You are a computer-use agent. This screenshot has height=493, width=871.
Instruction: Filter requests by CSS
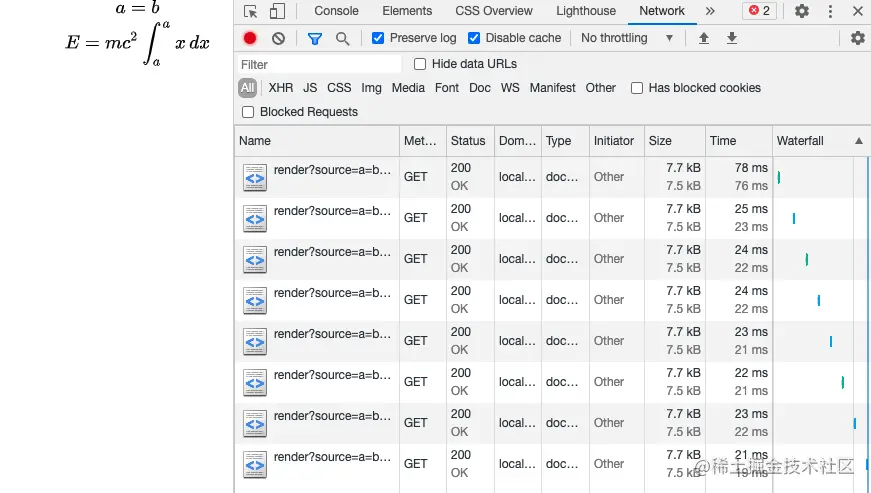point(339,88)
